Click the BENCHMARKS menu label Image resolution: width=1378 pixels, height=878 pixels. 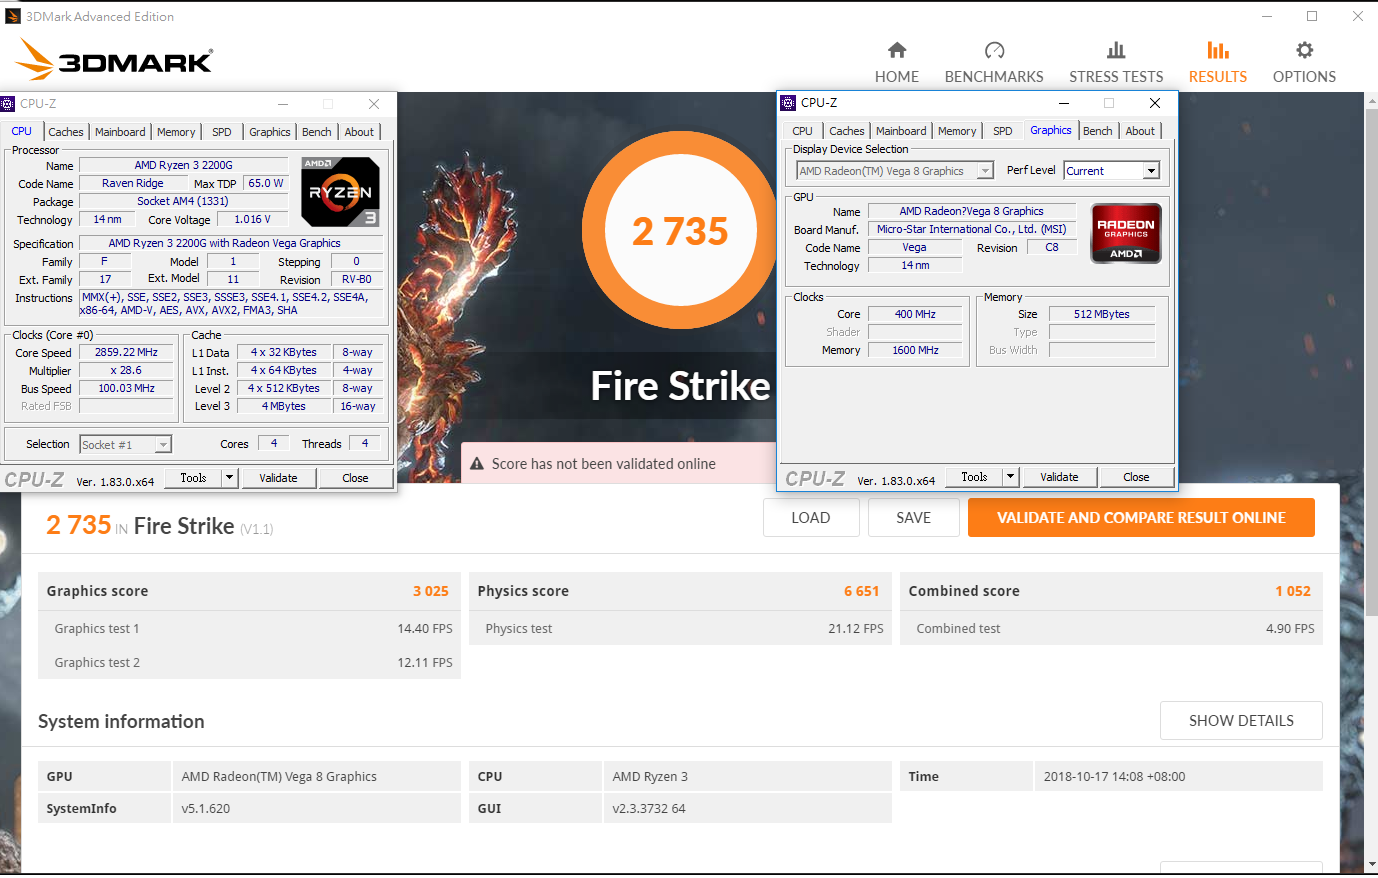pos(994,77)
